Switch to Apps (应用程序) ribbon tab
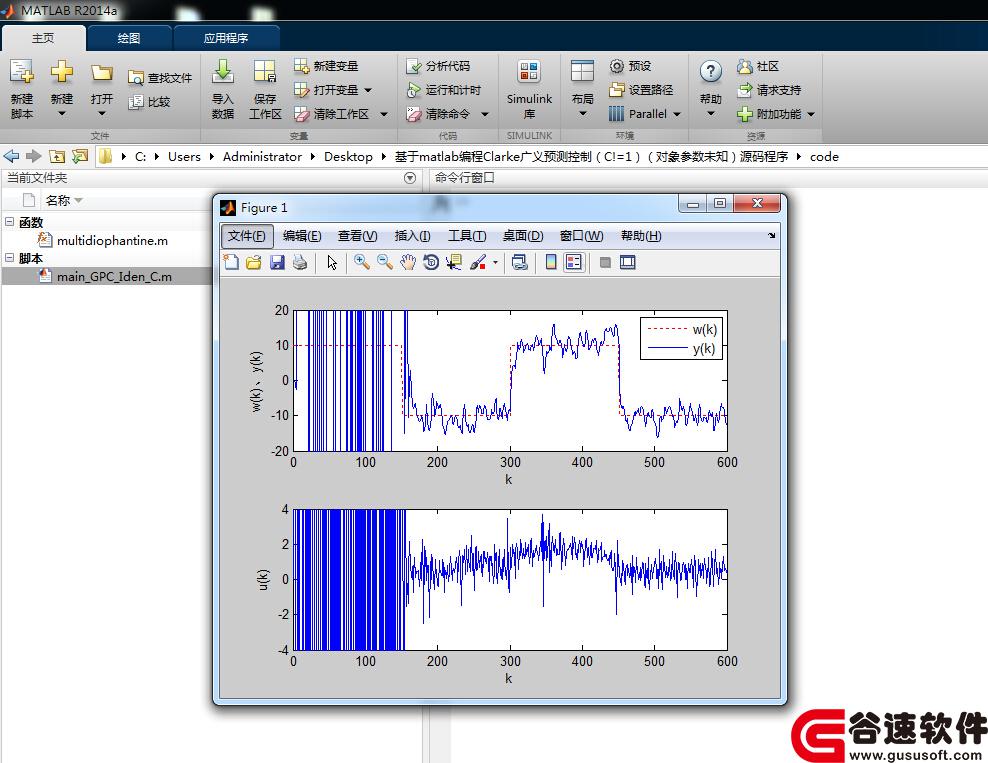The height and width of the screenshot is (763, 988). point(226,38)
